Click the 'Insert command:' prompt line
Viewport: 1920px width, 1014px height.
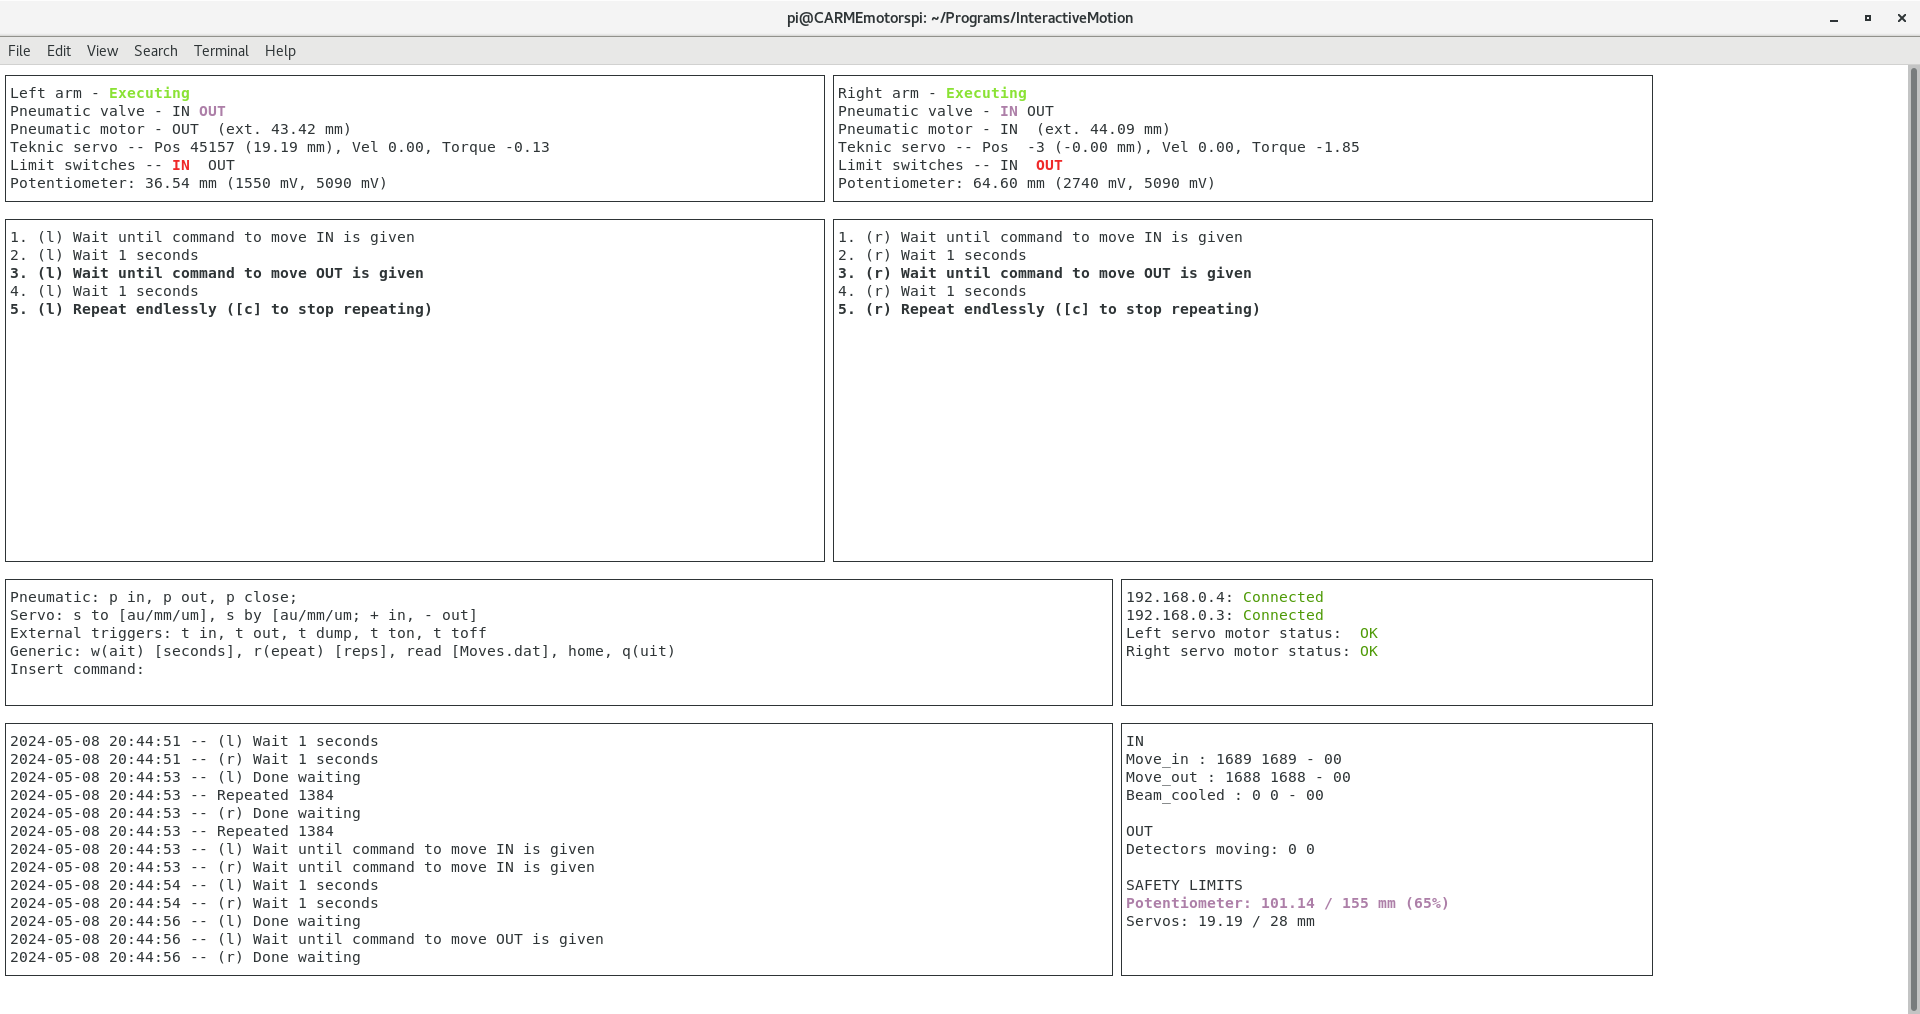pyautogui.click(x=77, y=670)
